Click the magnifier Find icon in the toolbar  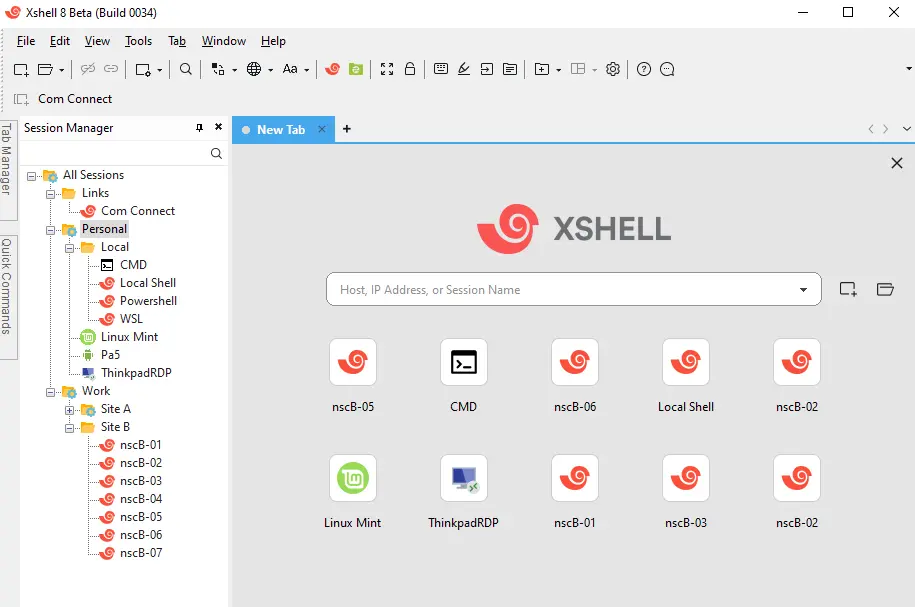click(x=186, y=69)
